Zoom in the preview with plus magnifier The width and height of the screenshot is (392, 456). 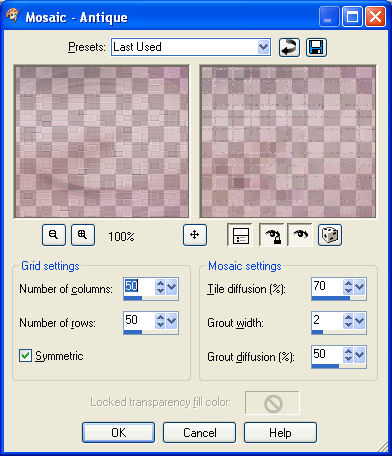tap(83, 235)
